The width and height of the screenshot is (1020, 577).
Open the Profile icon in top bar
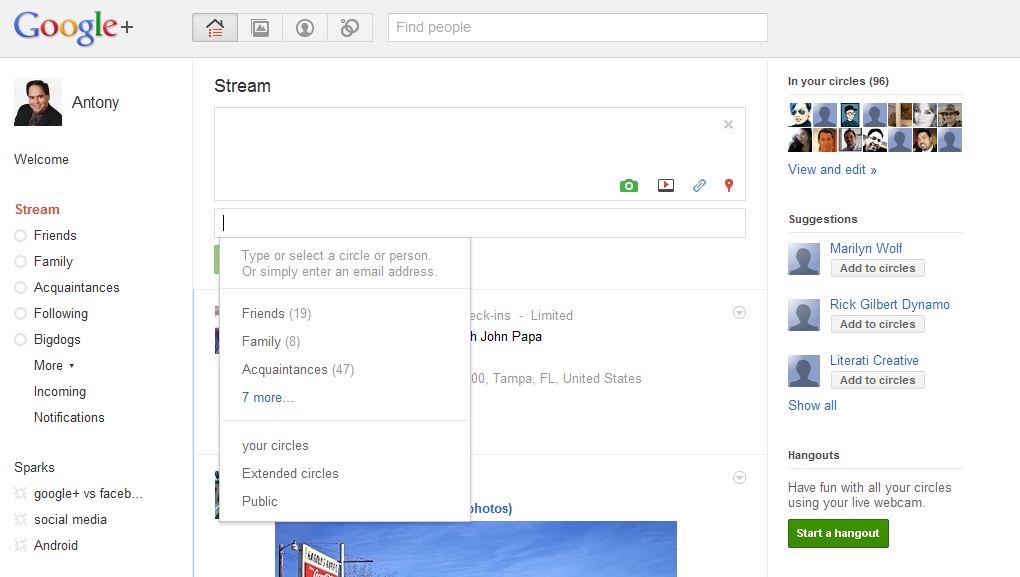pos(305,28)
